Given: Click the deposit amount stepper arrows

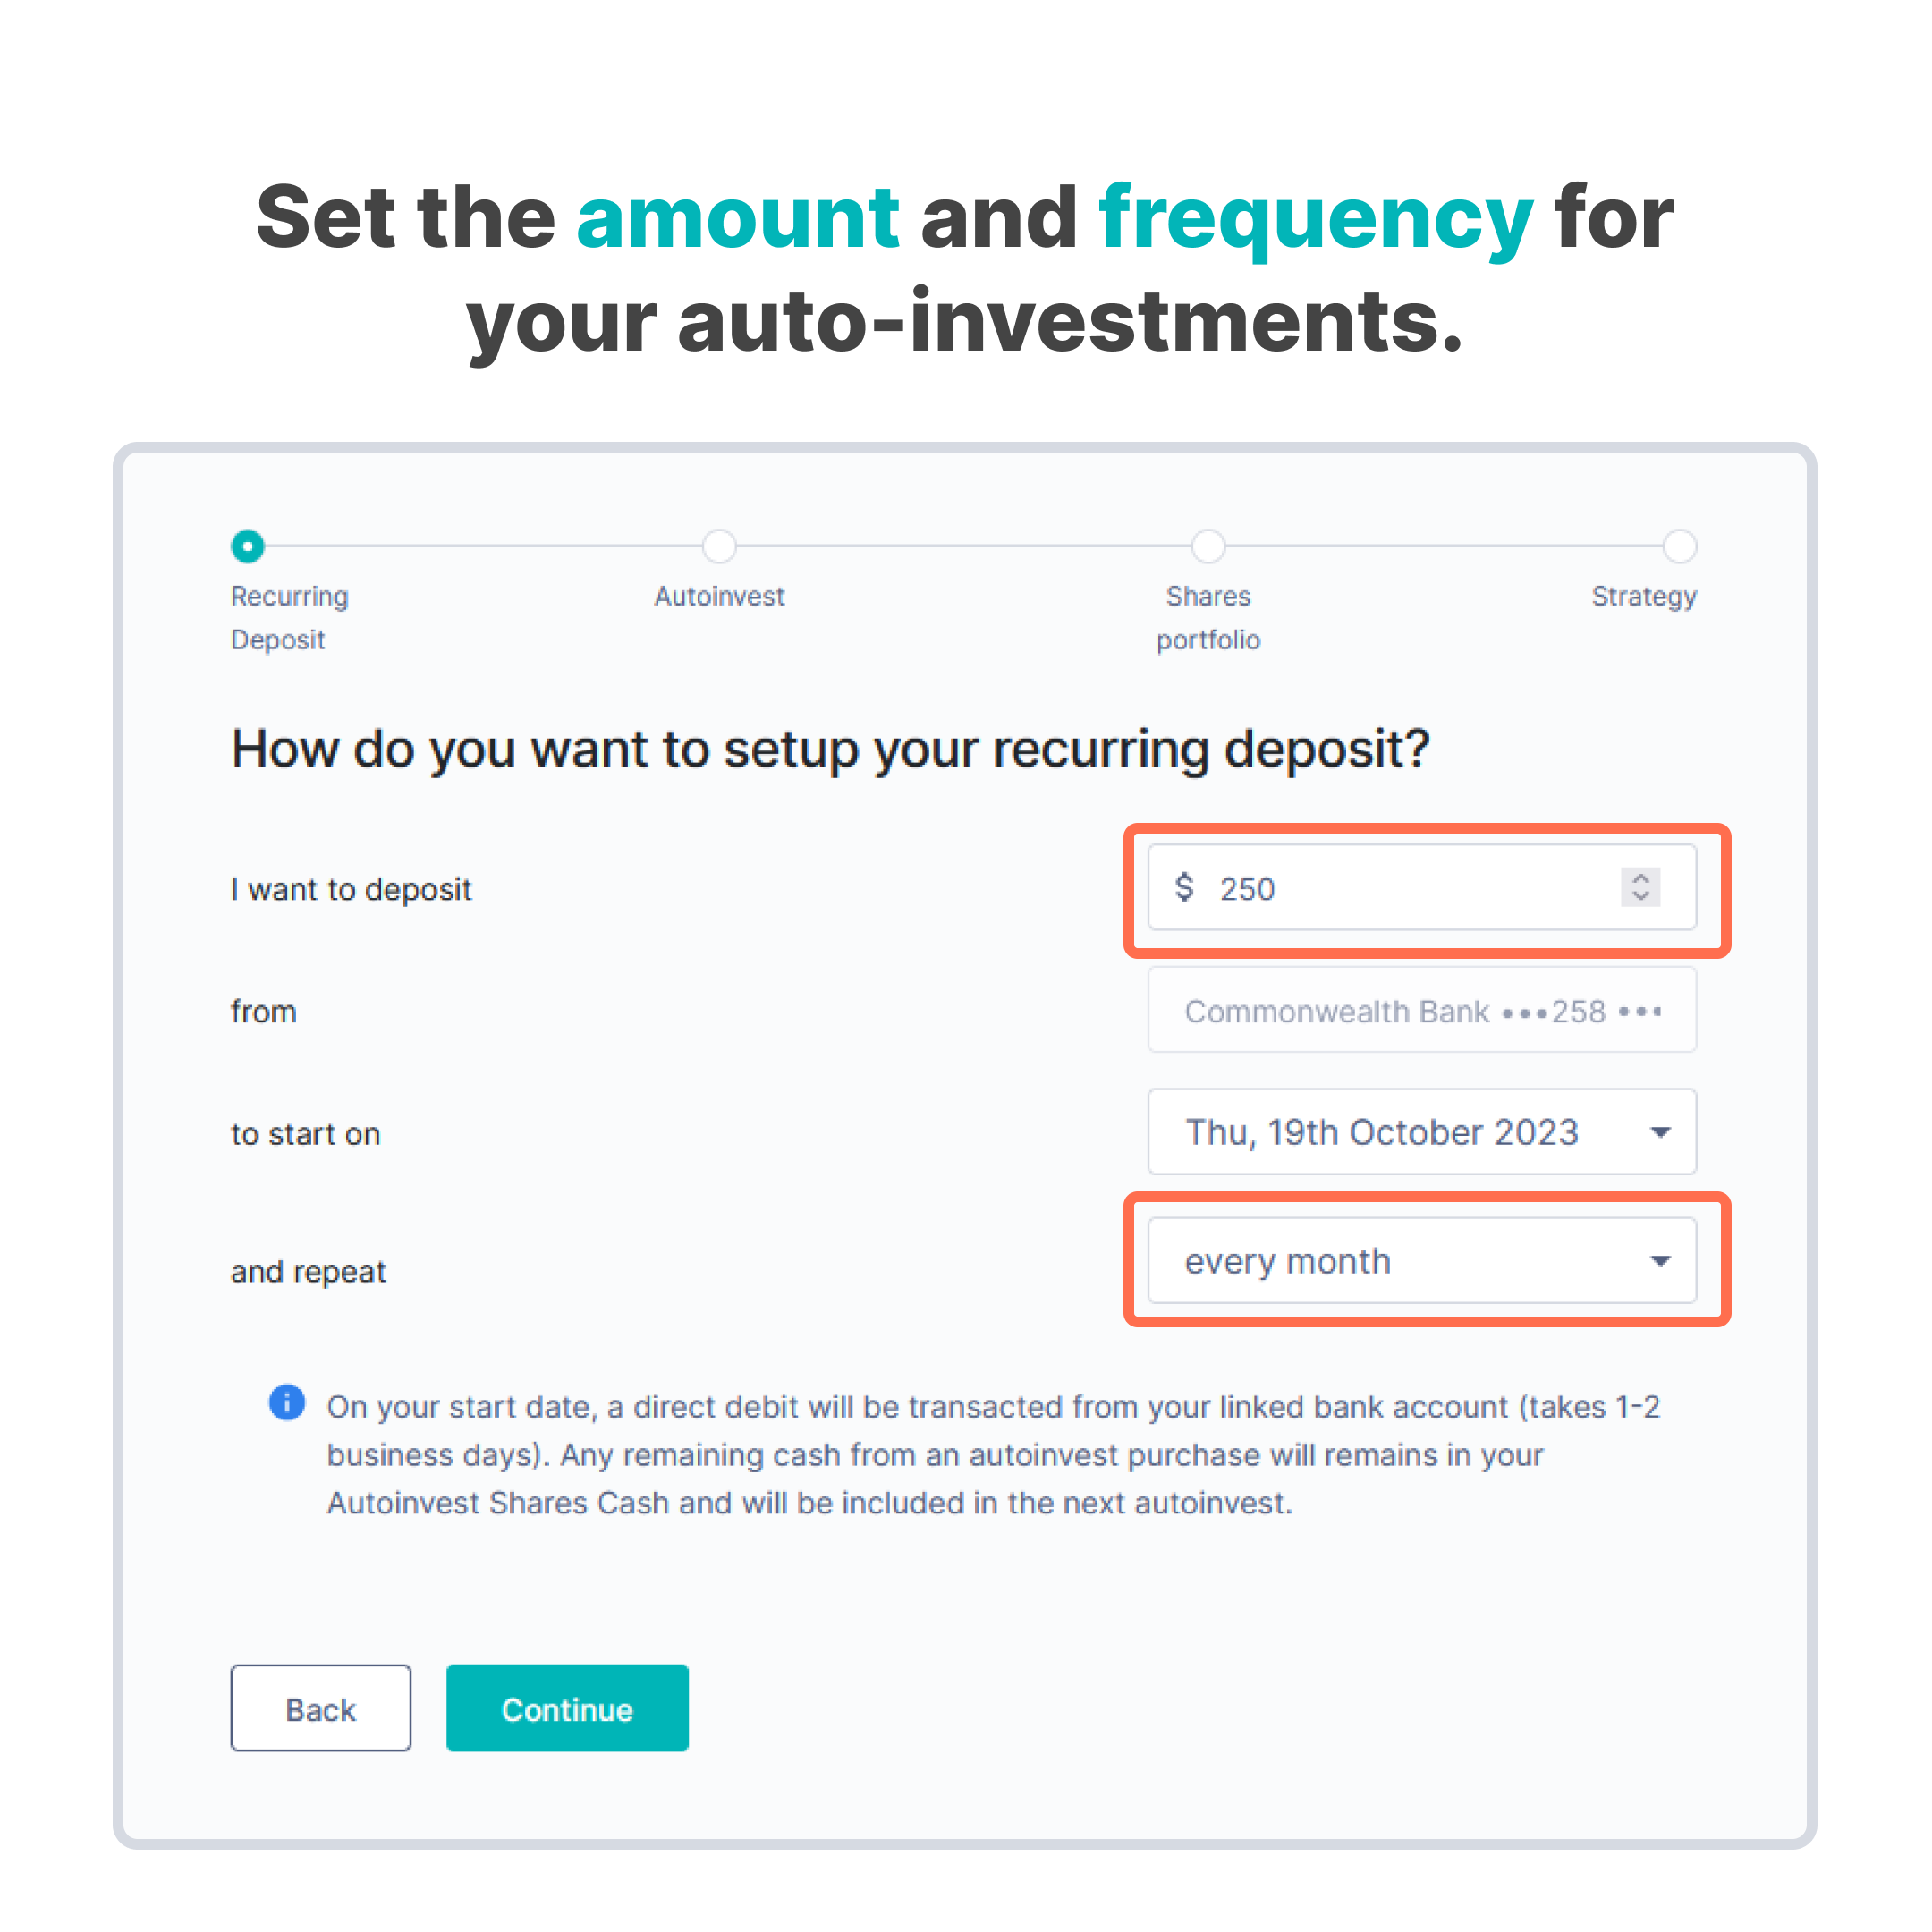Looking at the screenshot, I should click(1640, 887).
